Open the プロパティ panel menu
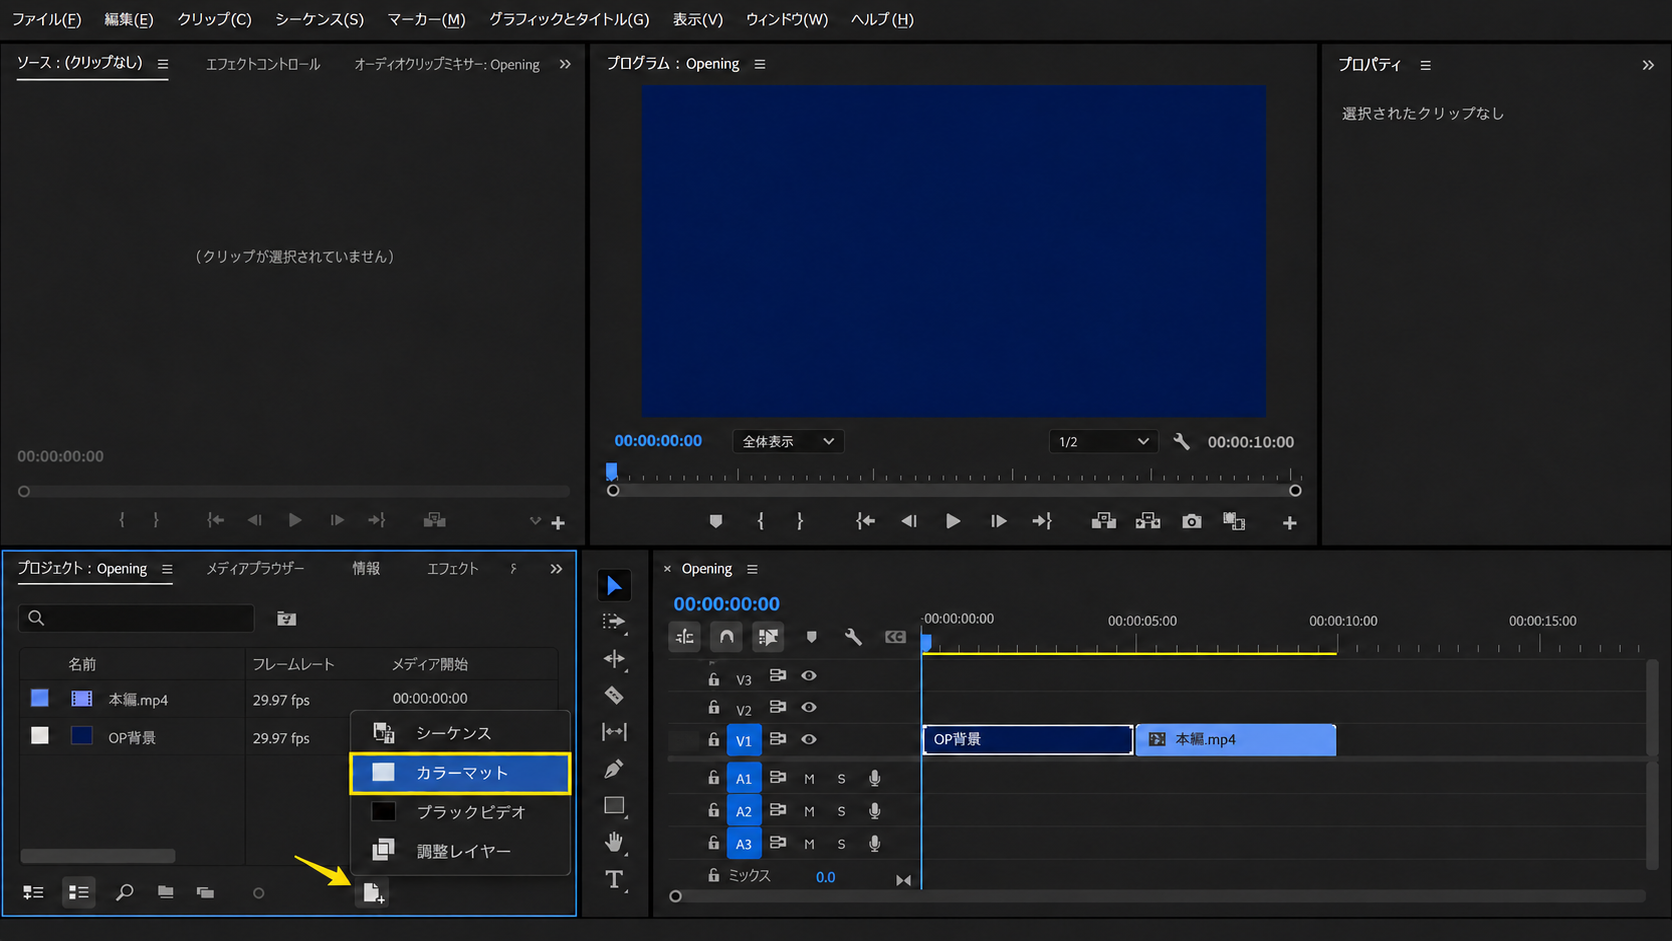Screen dimensions: 1672x941 click(x=1426, y=65)
